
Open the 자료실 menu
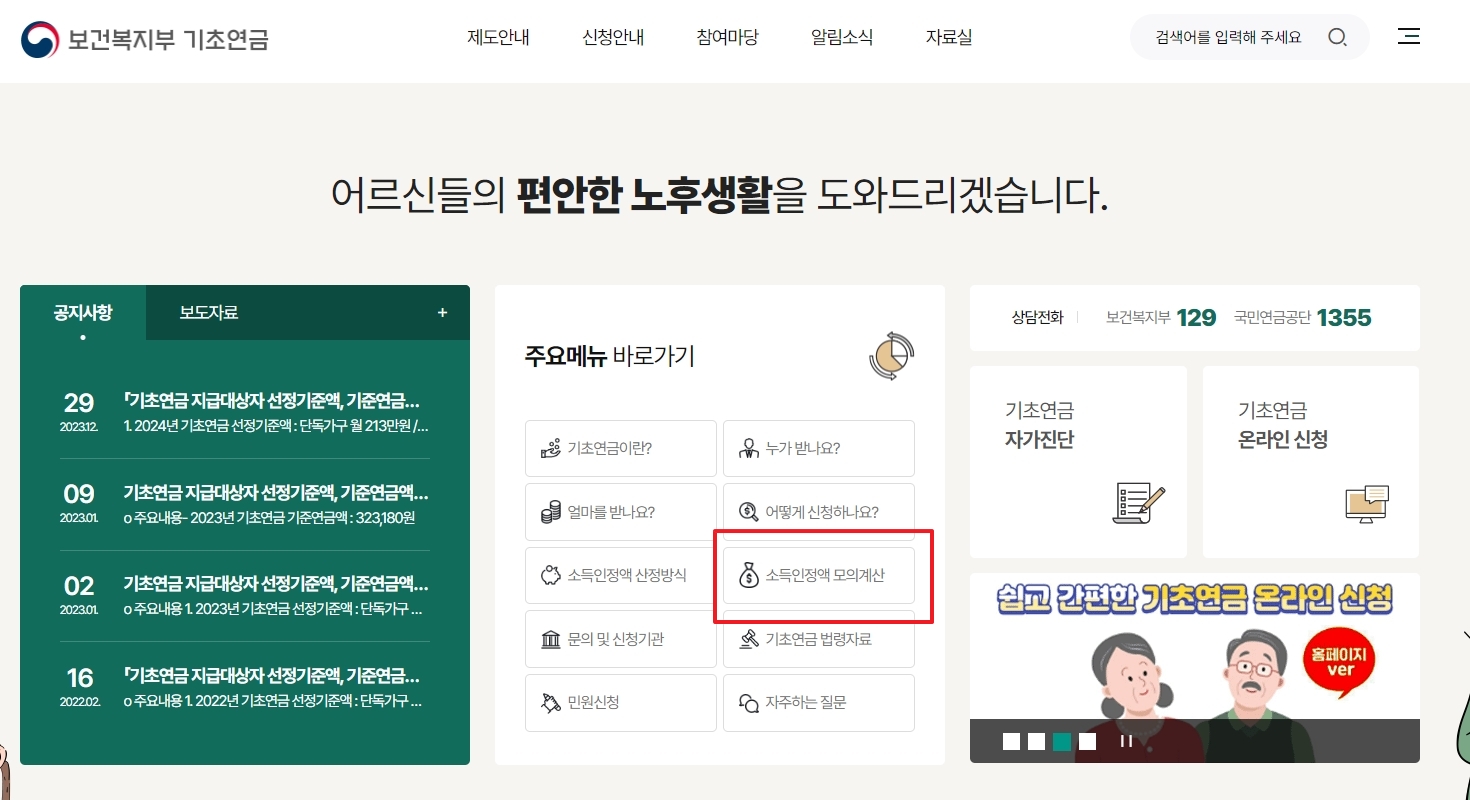coord(949,38)
